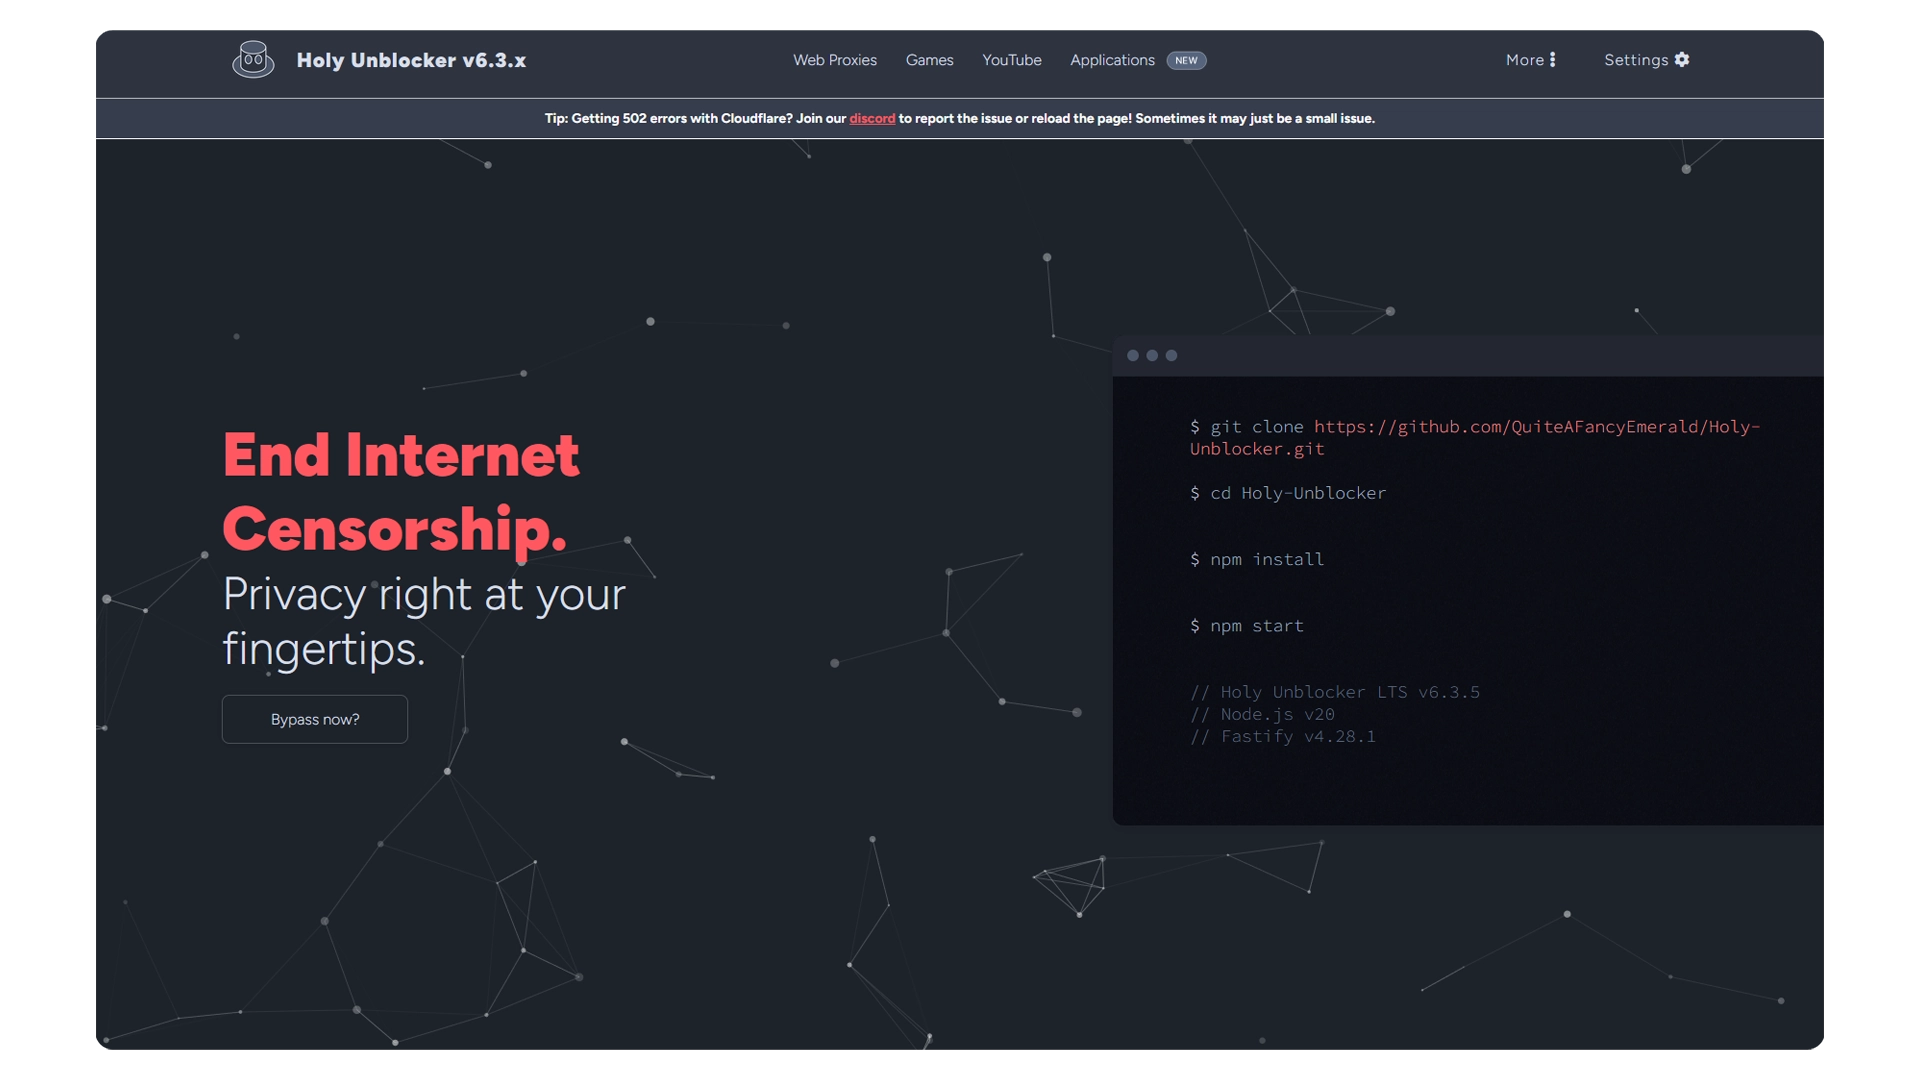Navigate to the Games section
Viewport: 1920px width, 1080px height.
pyautogui.click(x=928, y=59)
